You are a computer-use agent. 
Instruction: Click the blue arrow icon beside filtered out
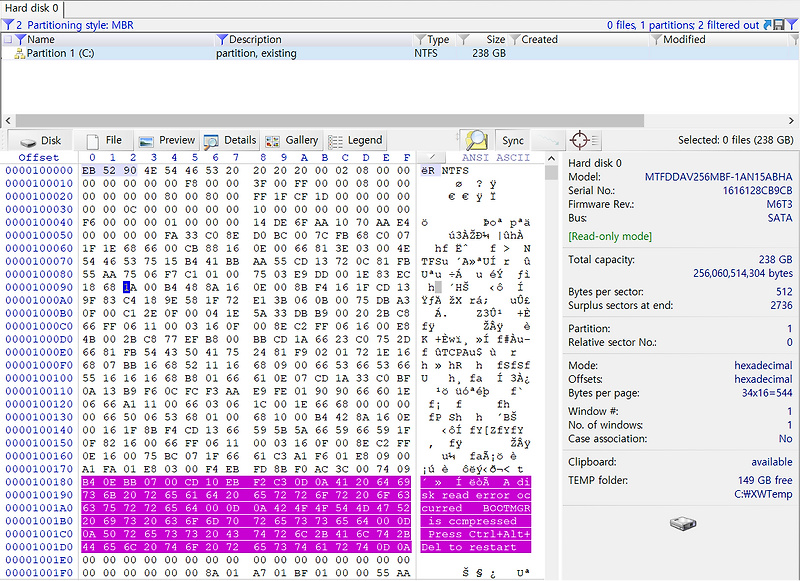tap(767, 24)
